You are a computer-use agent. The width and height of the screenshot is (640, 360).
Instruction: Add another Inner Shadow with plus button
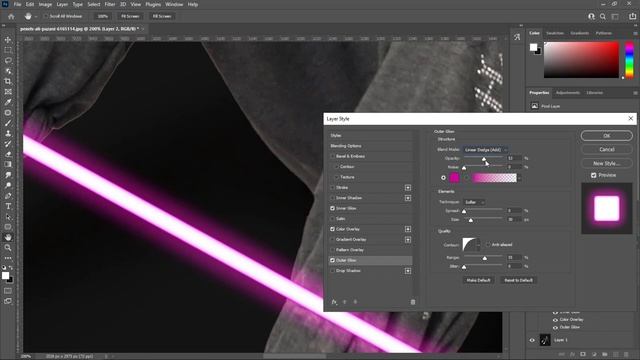pyautogui.click(x=408, y=198)
